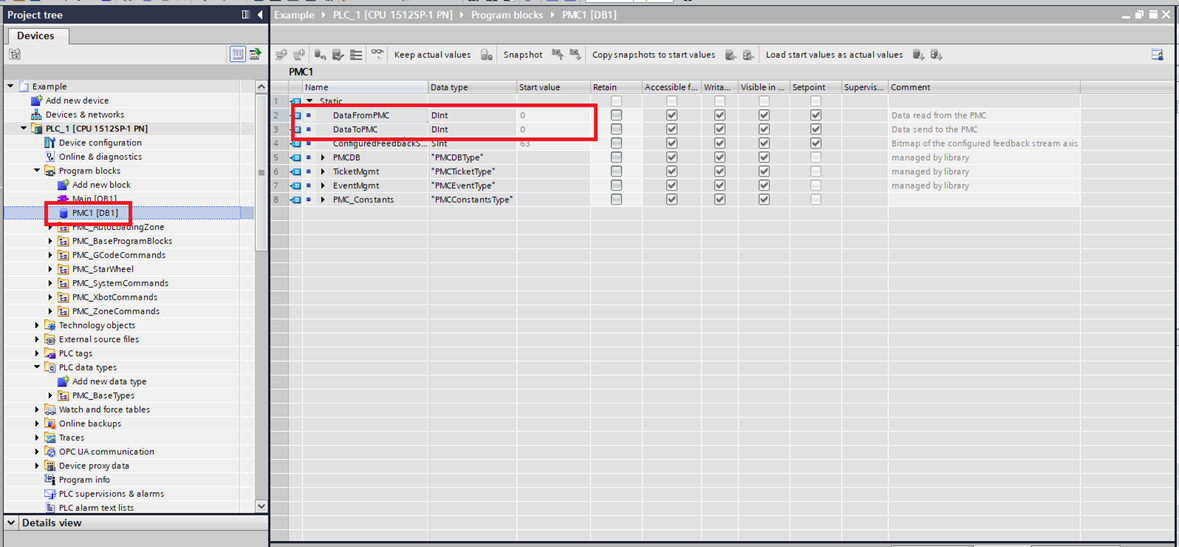
Task: Uncheck Setpoint checkbox for DataToPMC row
Action: click(x=816, y=130)
